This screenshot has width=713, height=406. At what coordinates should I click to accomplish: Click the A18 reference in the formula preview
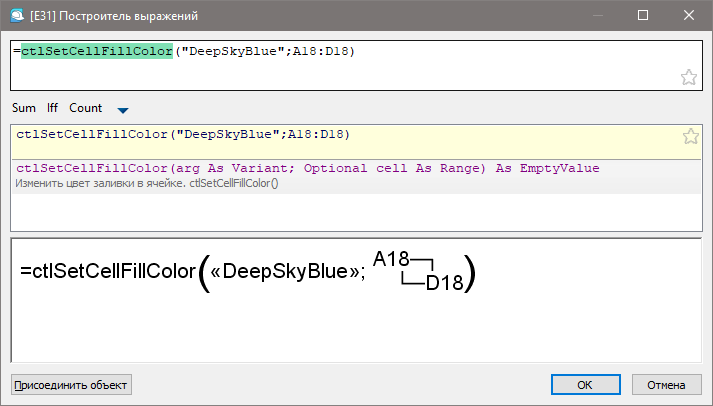click(391, 260)
